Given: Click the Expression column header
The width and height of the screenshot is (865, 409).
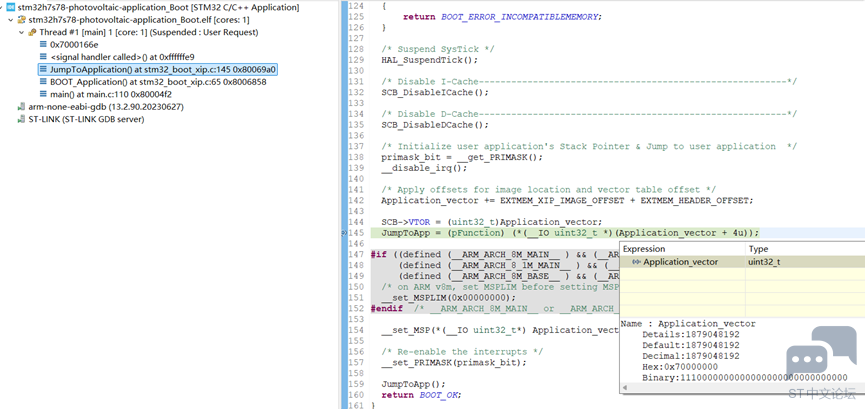Looking at the screenshot, I should tap(683, 249).
